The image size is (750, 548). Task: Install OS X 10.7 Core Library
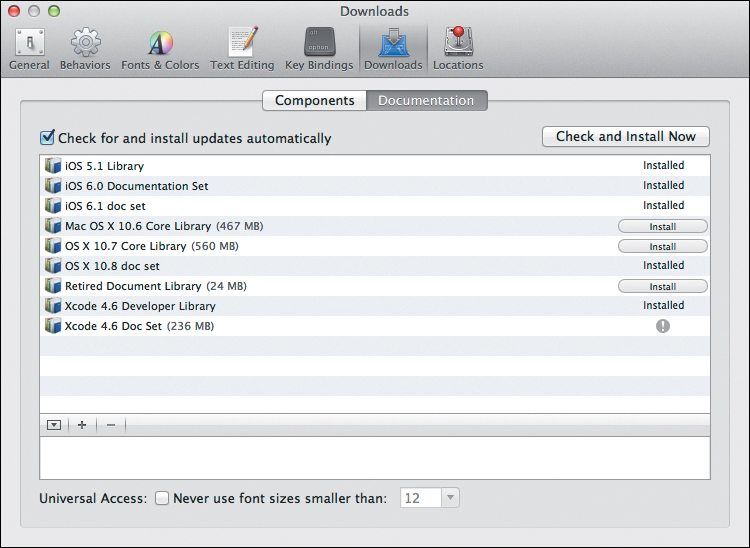[662, 246]
